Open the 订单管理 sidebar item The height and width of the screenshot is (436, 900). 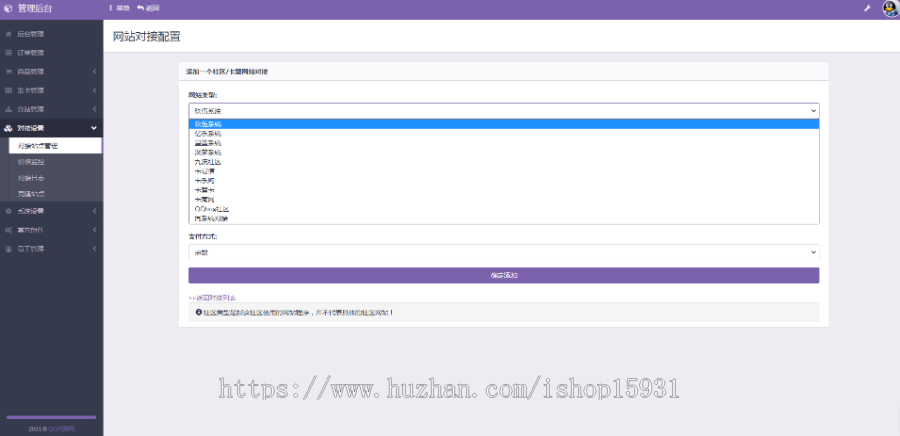(x=51, y=53)
